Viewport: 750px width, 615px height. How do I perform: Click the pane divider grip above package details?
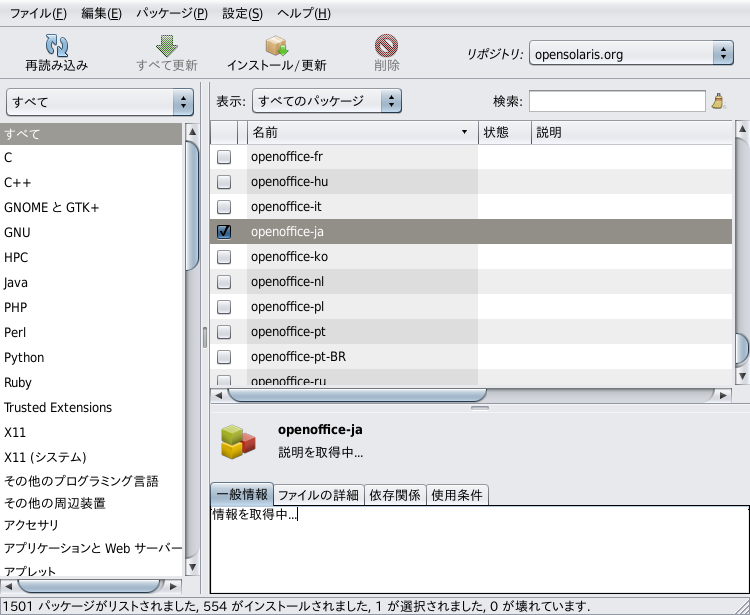coord(480,408)
